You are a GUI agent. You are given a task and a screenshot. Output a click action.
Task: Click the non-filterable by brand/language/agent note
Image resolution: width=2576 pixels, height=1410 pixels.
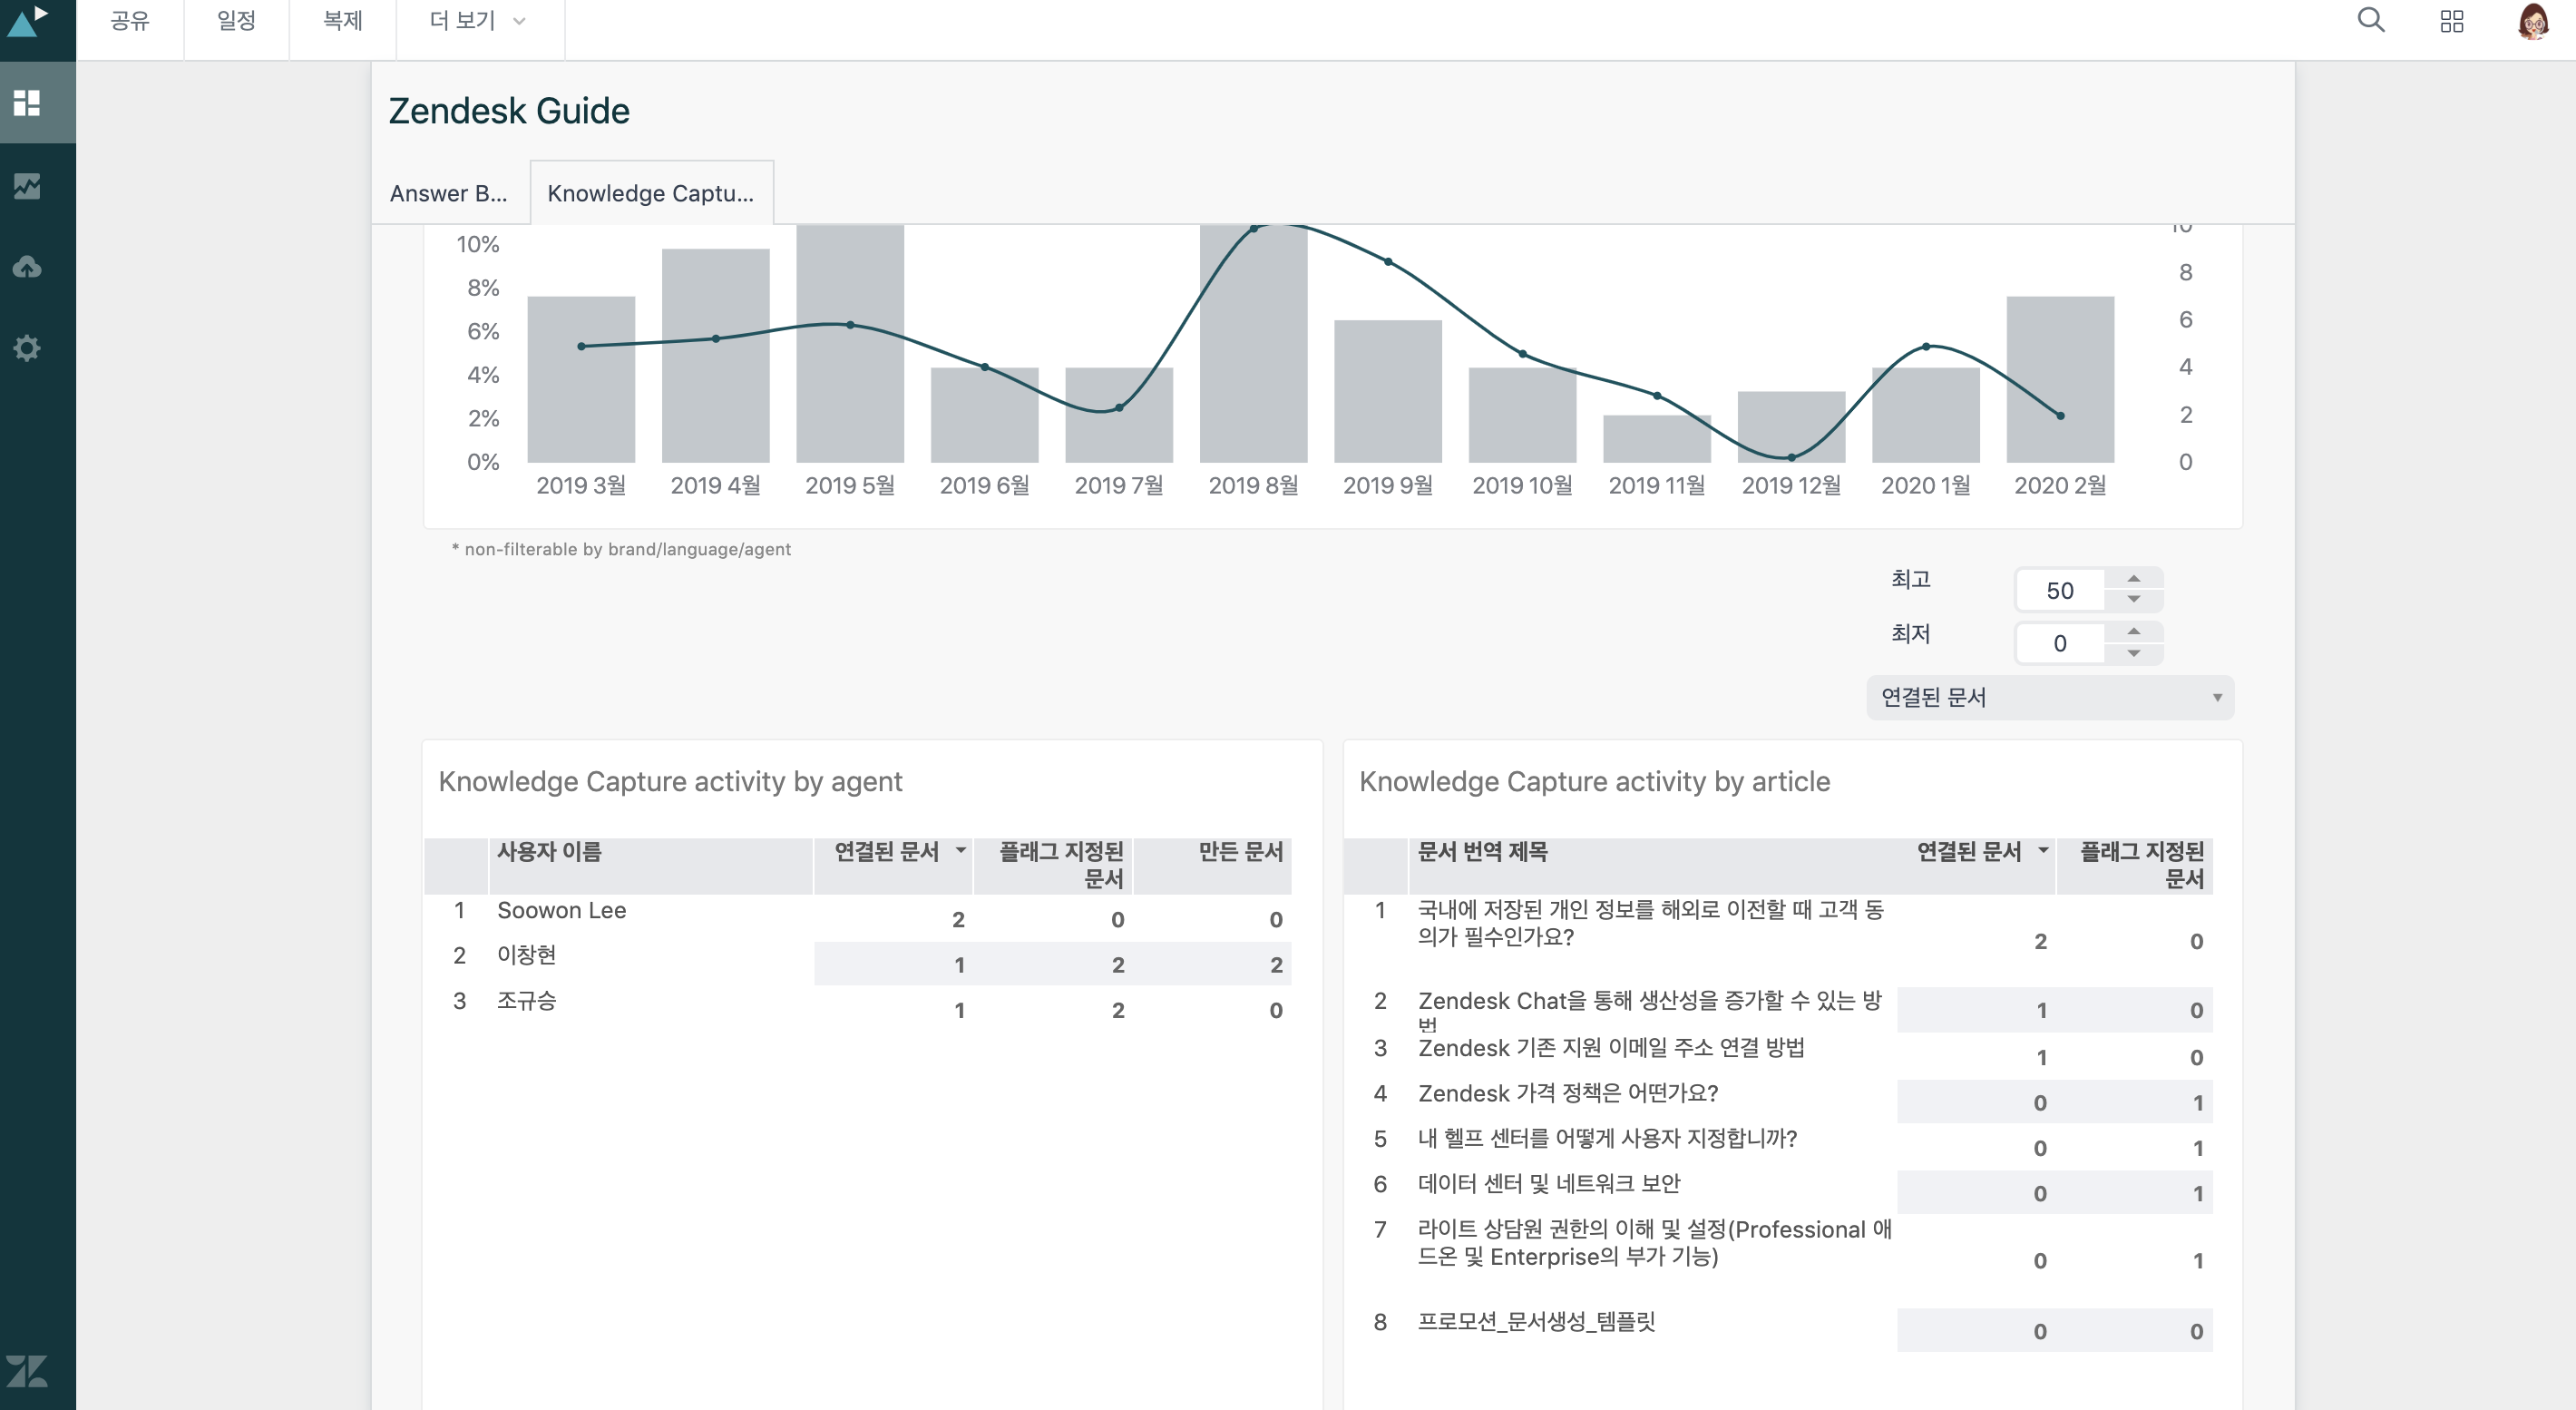[x=621, y=550]
